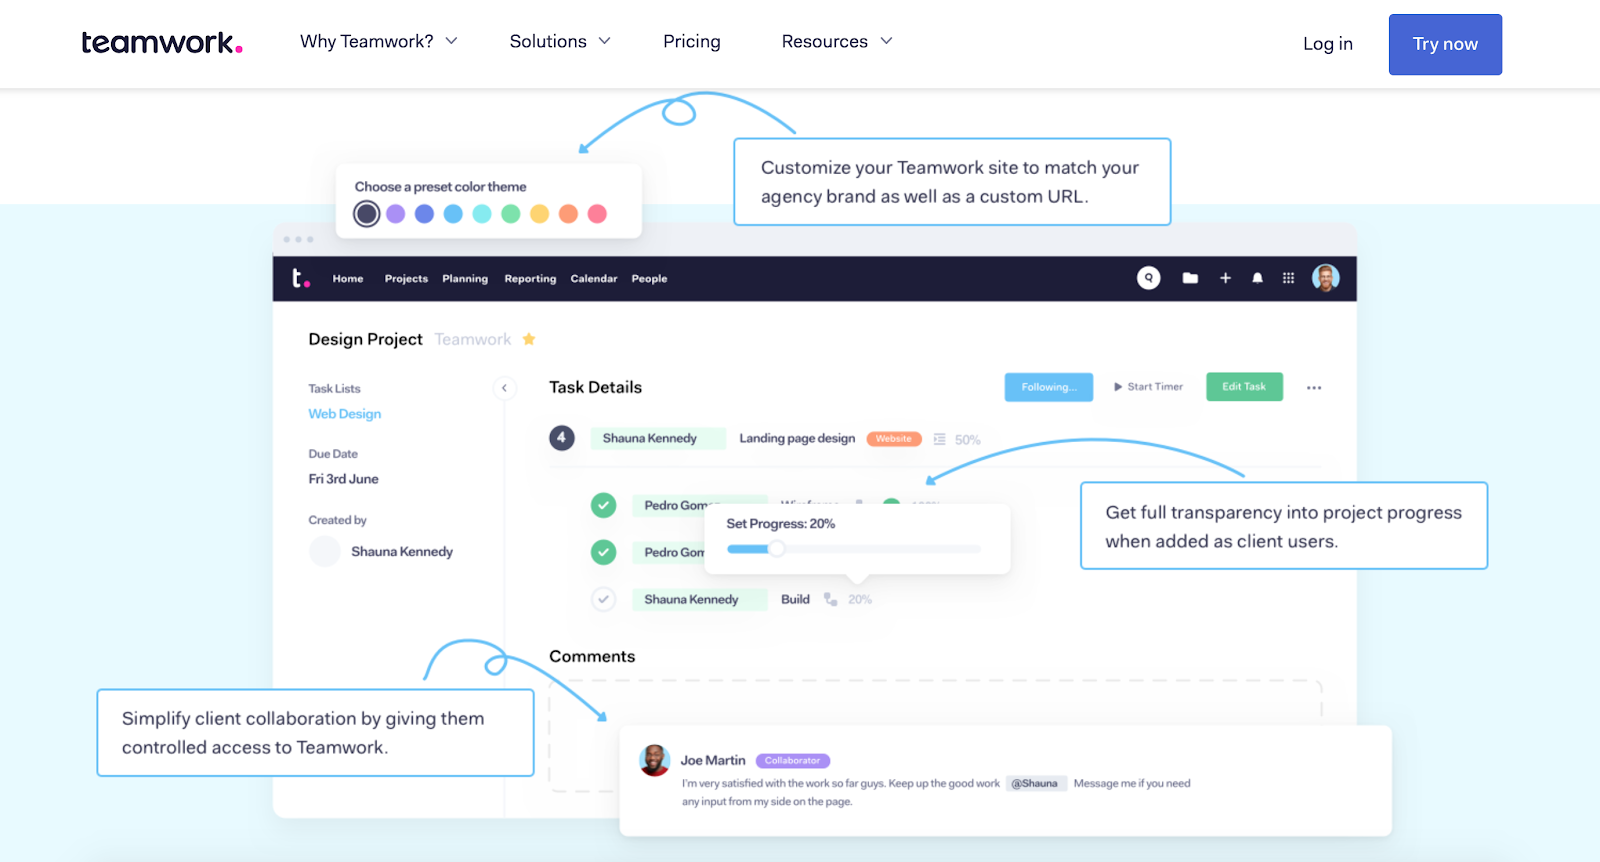Click the Shauna Kennedy creator avatar
Viewport: 1600px width, 862px height.
325,551
